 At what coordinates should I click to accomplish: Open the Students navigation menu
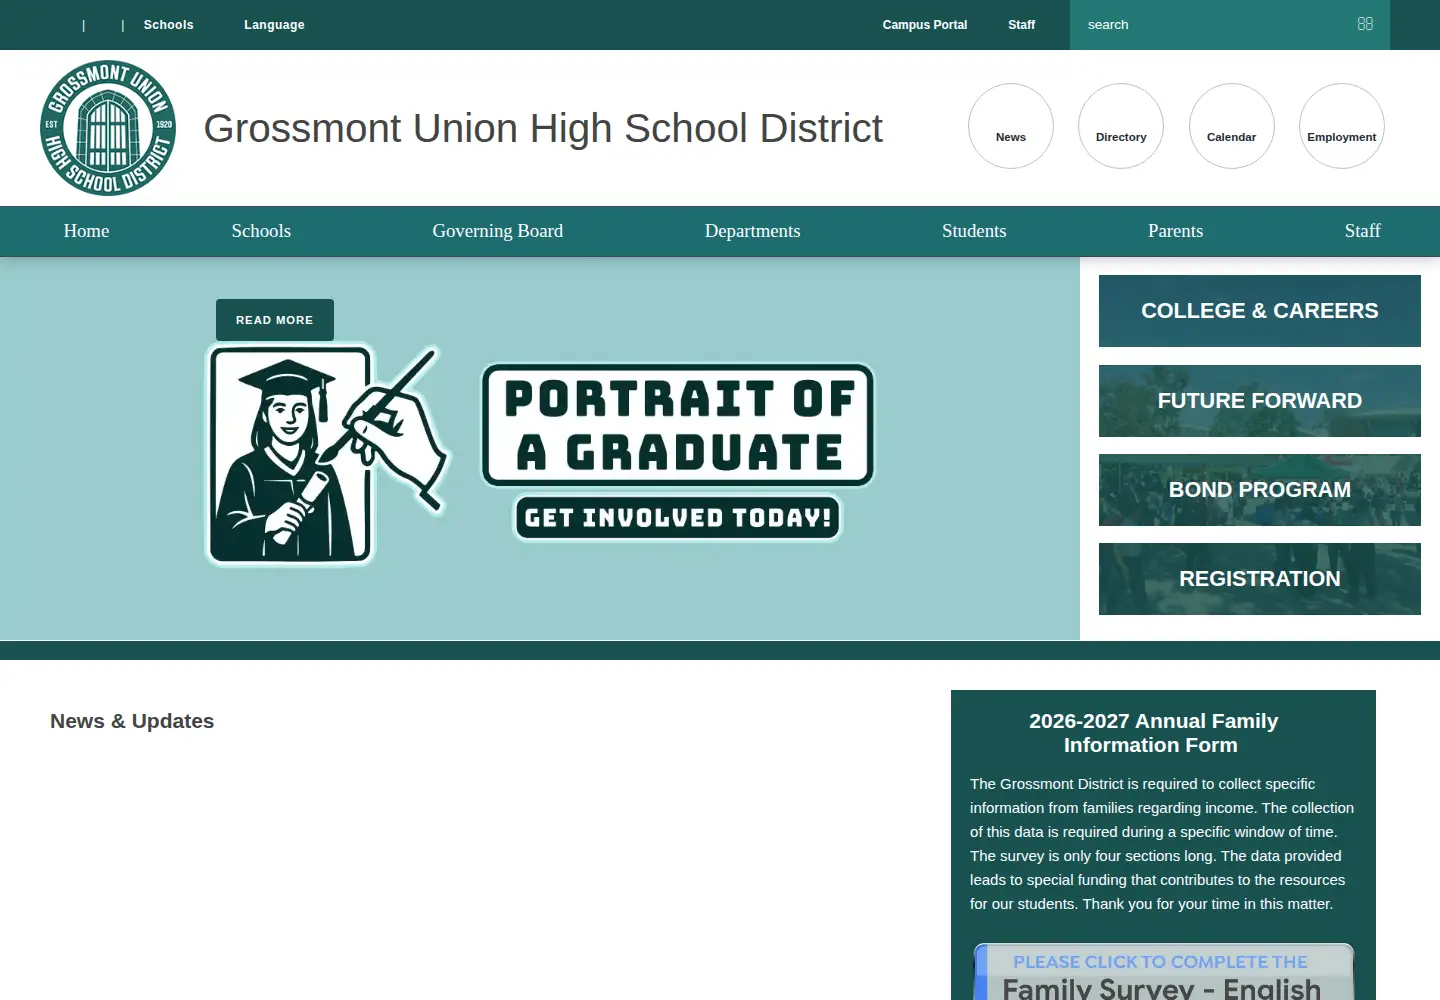[974, 231]
